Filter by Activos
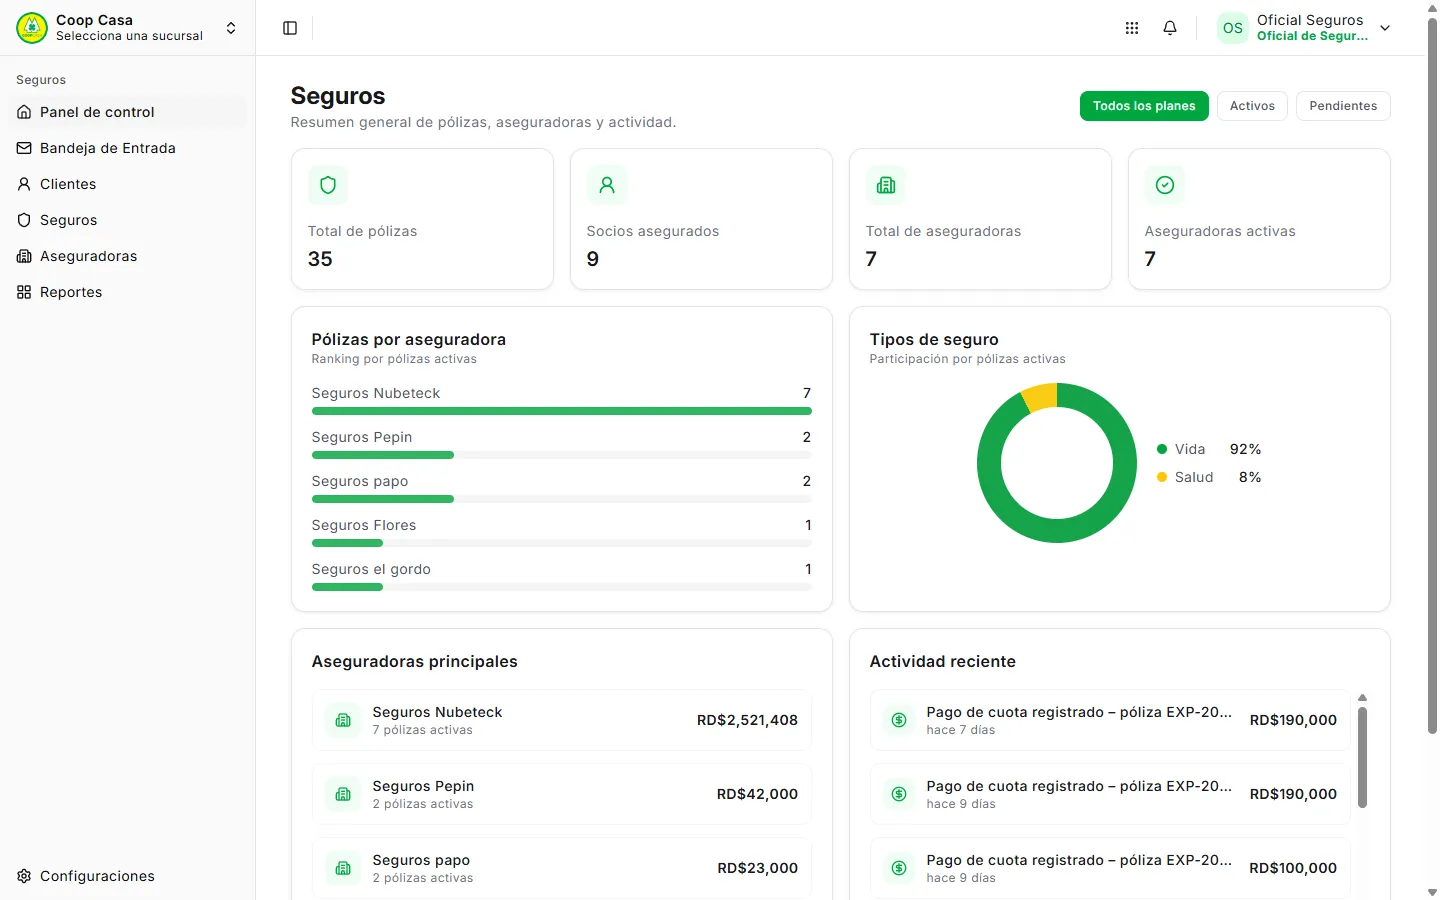This screenshot has width=1440, height=900. [1252, 106]
